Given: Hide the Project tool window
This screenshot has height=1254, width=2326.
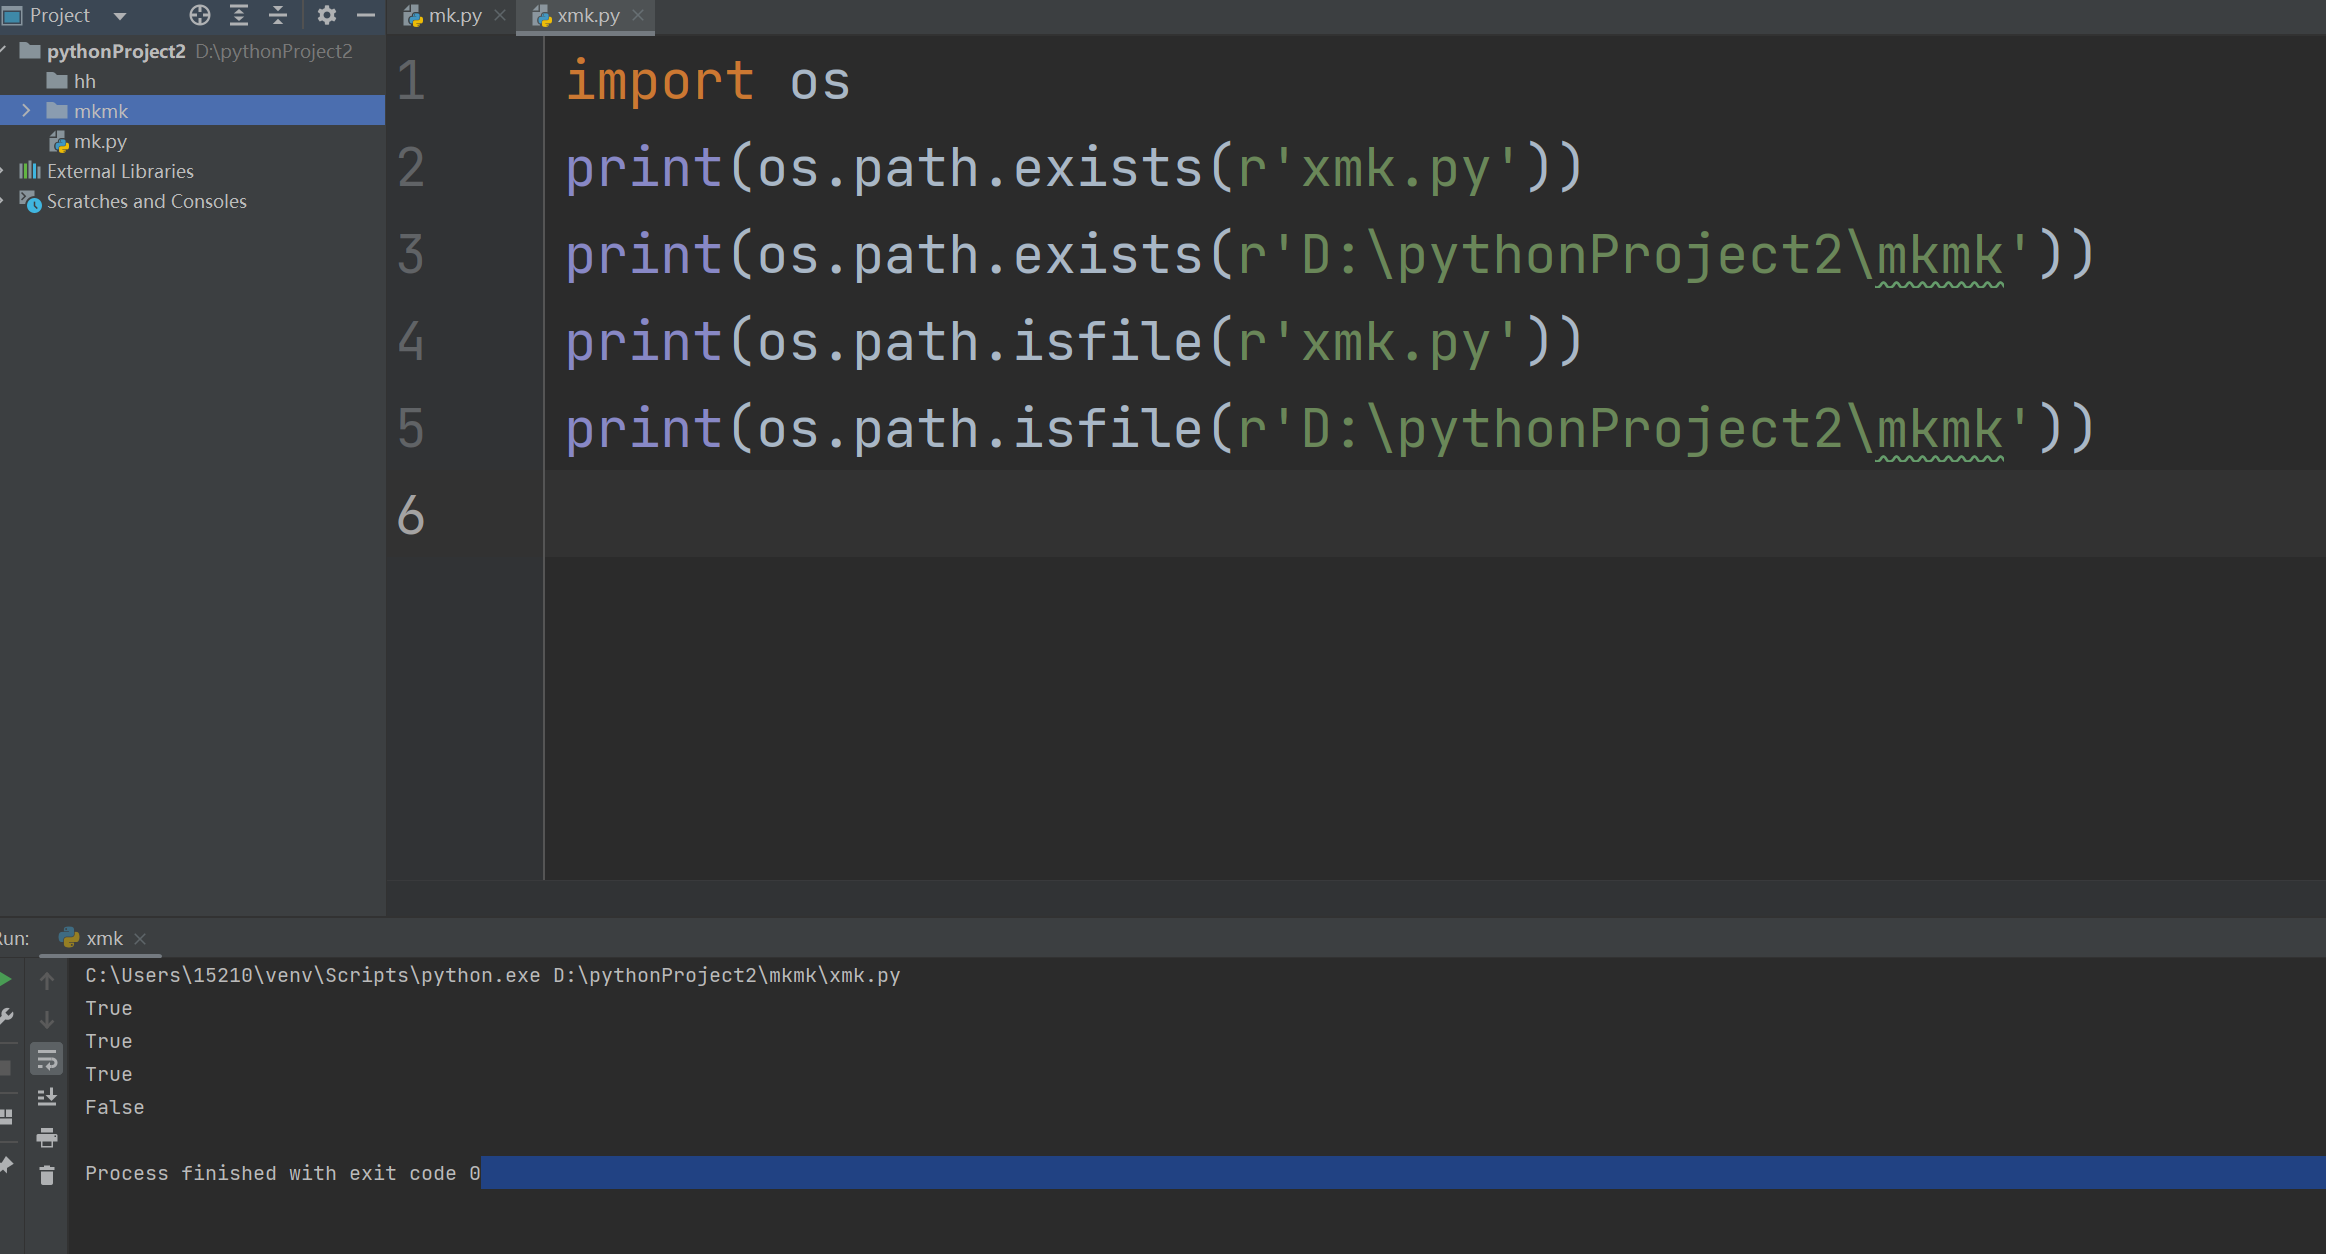Looking at the screenshot, I should [366, 15].
